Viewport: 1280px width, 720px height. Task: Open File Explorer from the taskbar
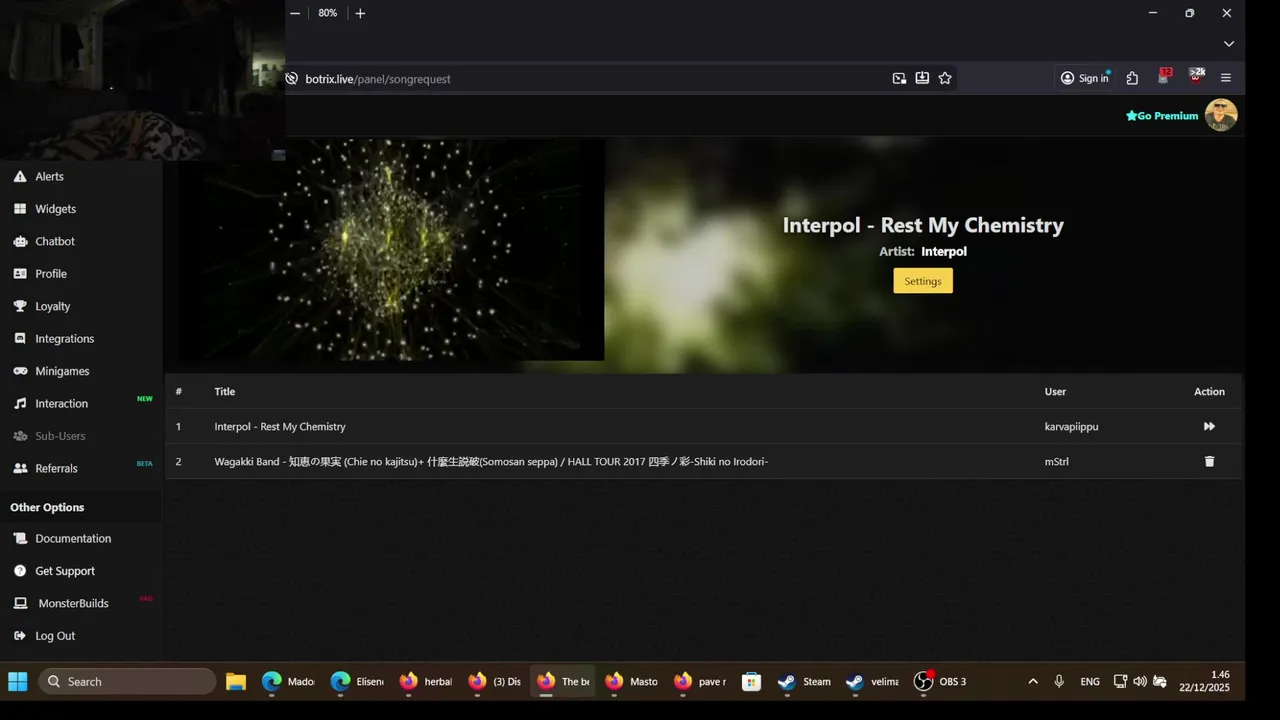[x=236, y=681]
